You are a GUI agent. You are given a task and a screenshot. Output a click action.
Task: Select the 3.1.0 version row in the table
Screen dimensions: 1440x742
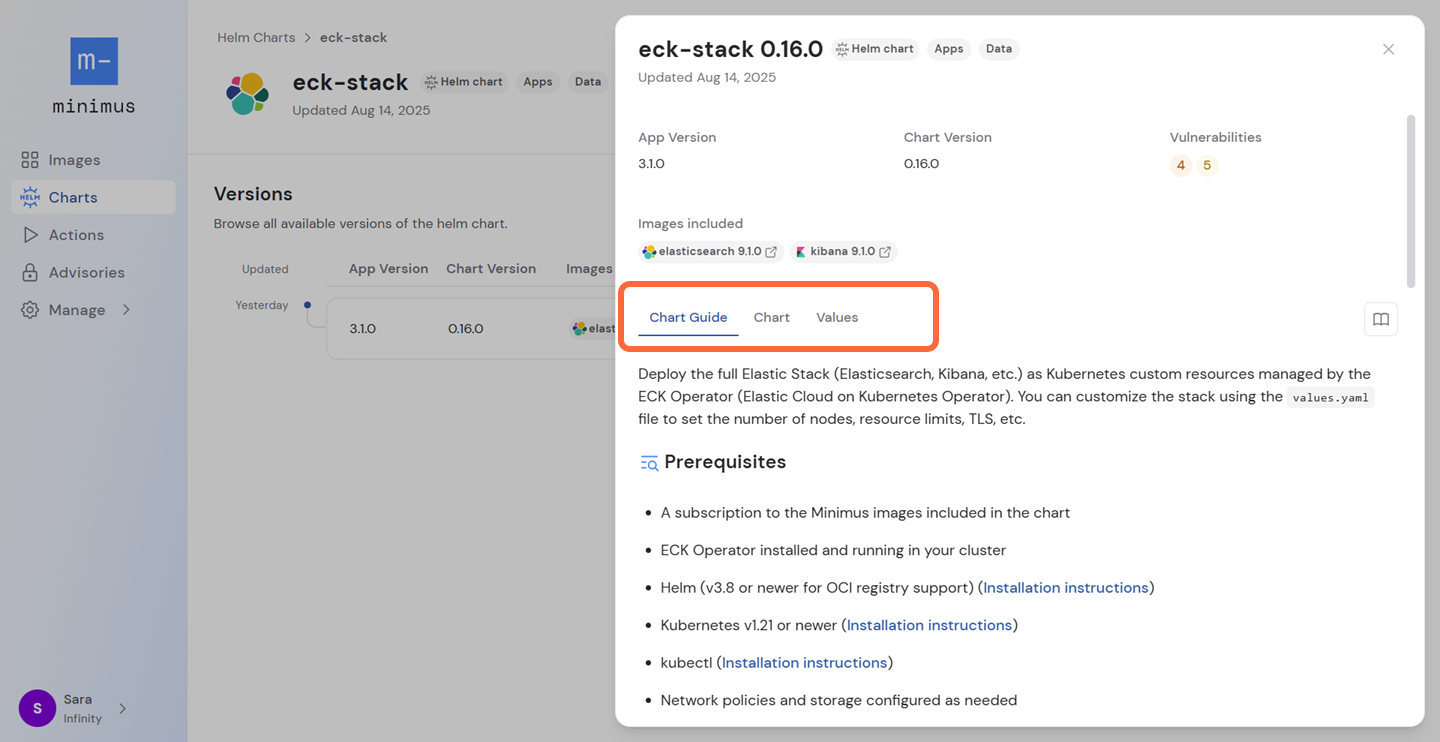471,328
